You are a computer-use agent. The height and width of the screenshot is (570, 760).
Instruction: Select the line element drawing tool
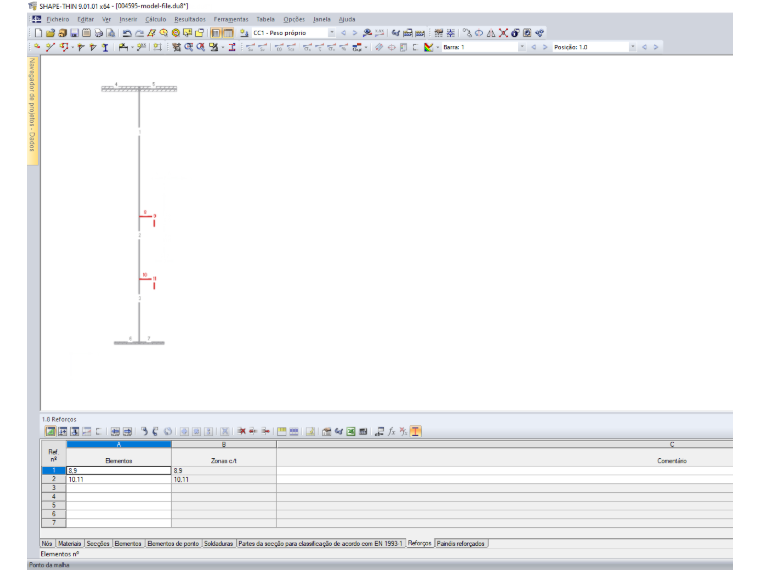click(x=50, y=47)
